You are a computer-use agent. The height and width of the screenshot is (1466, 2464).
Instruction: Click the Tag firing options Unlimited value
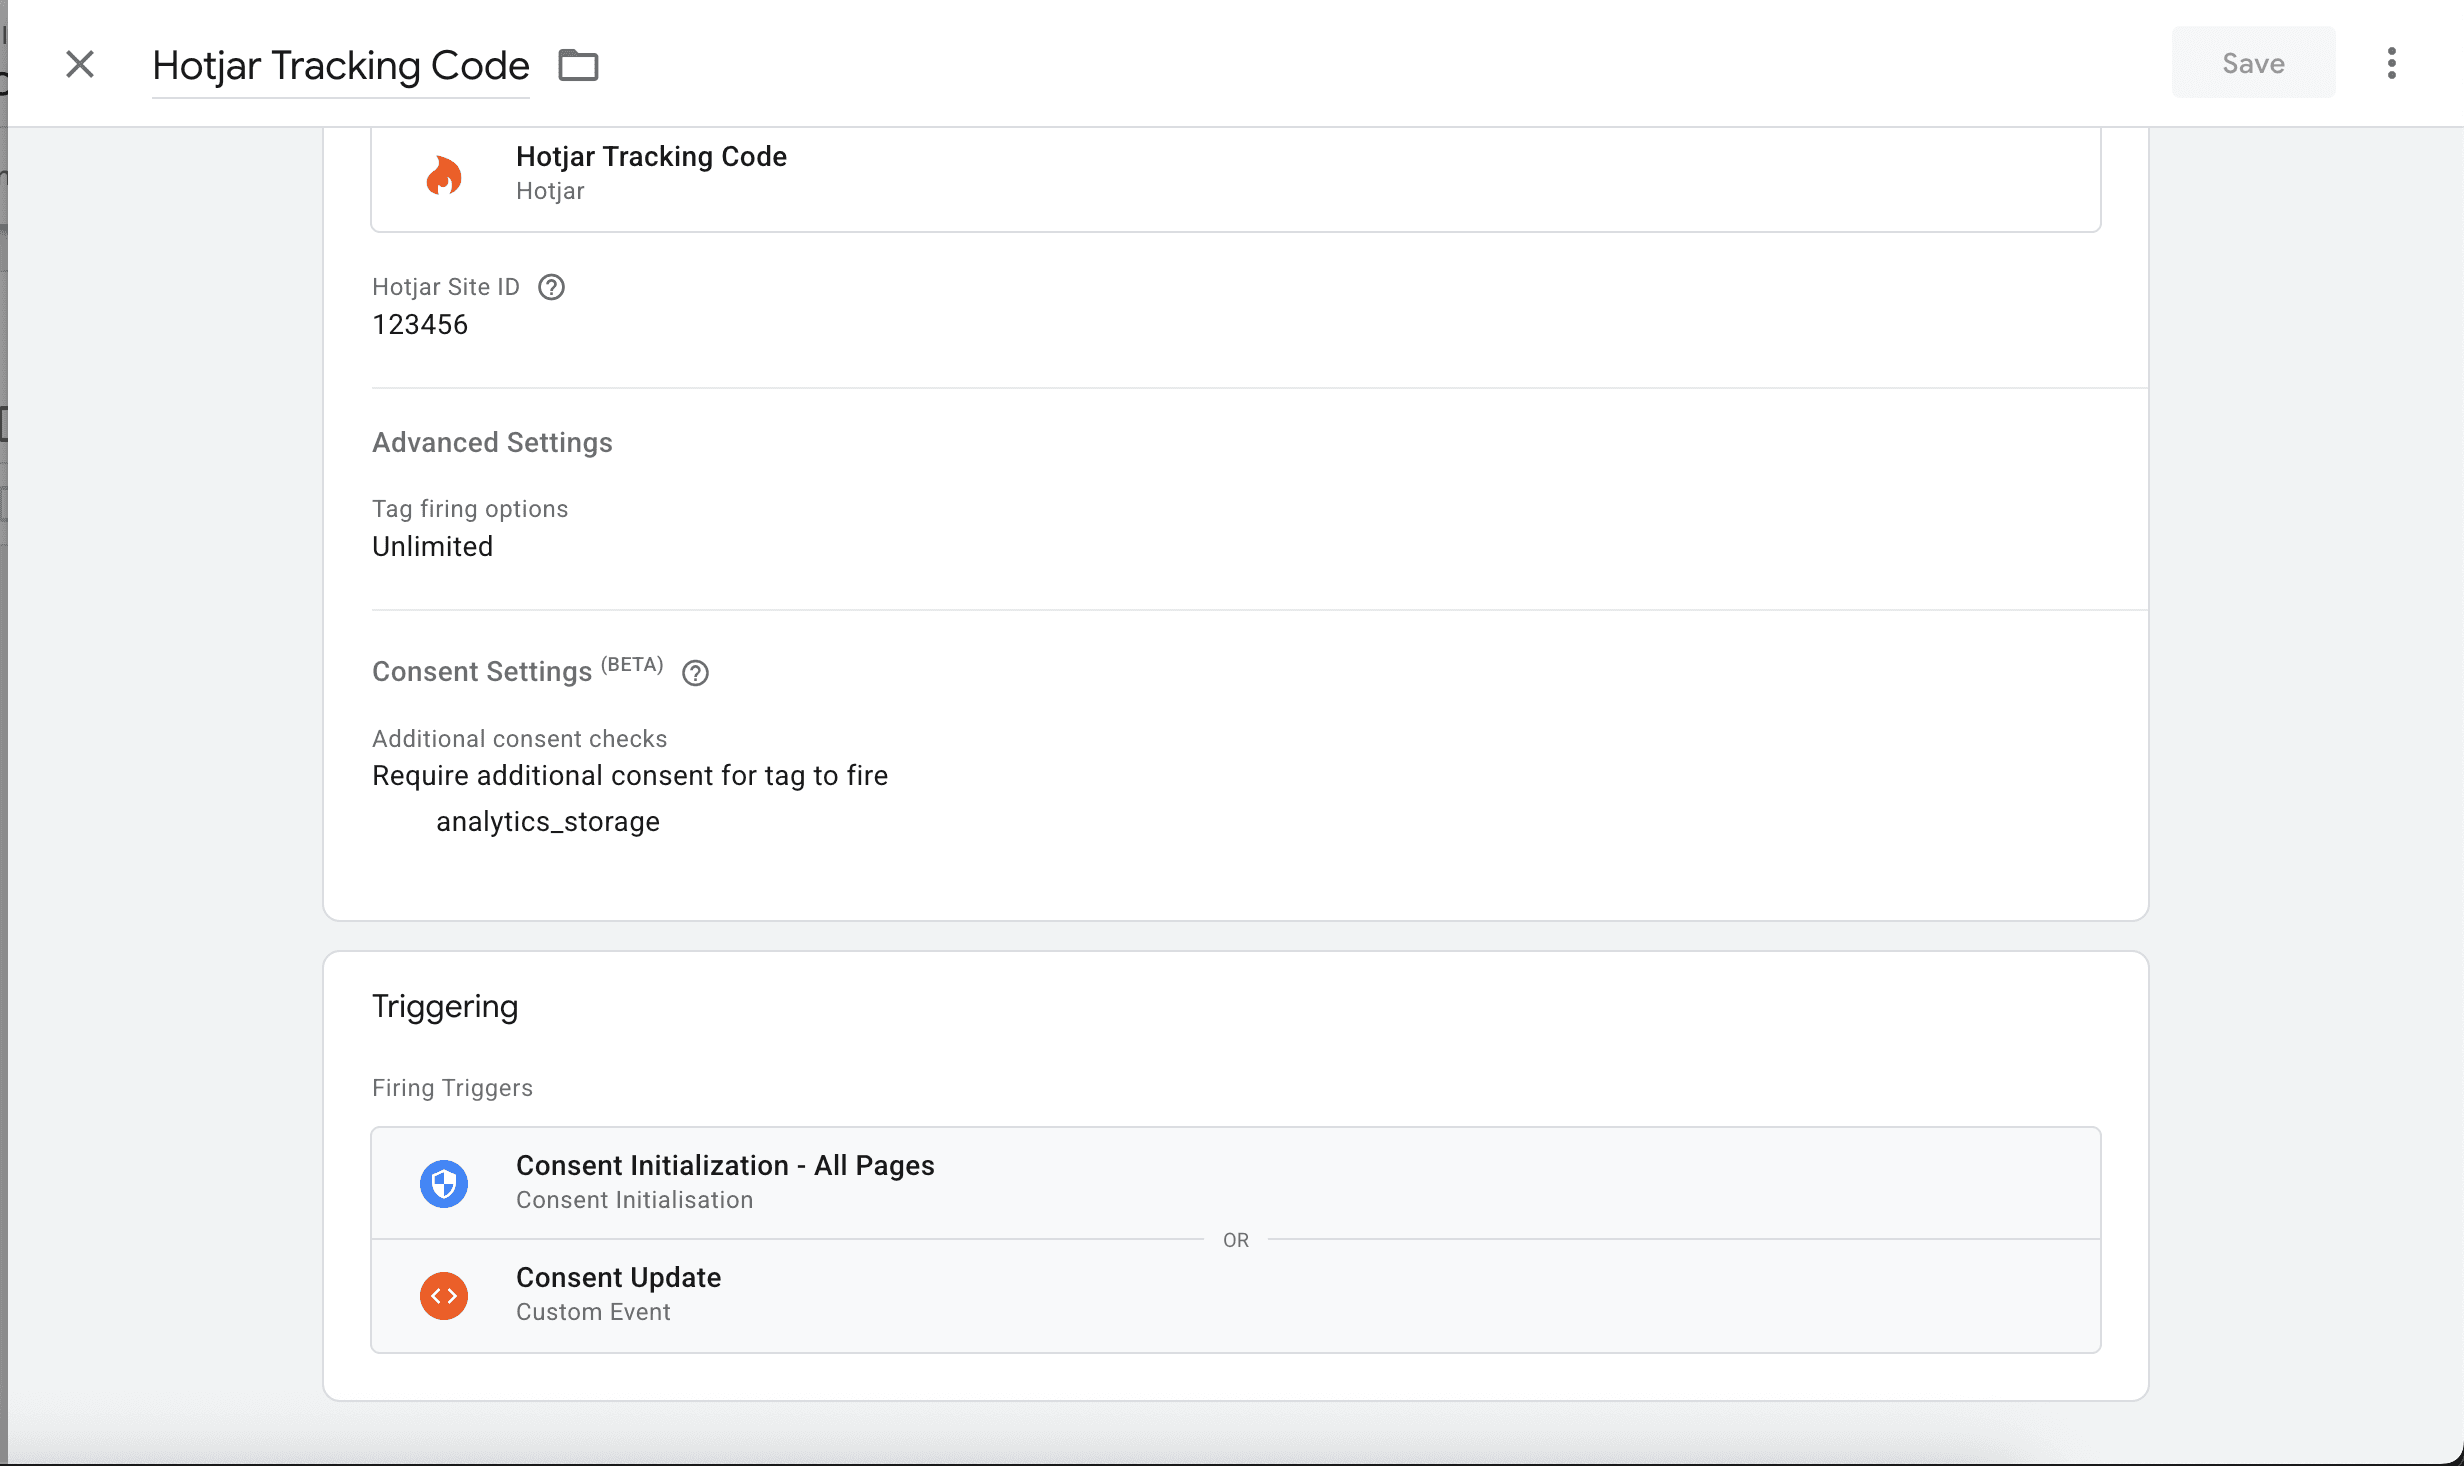coord(432,547)
